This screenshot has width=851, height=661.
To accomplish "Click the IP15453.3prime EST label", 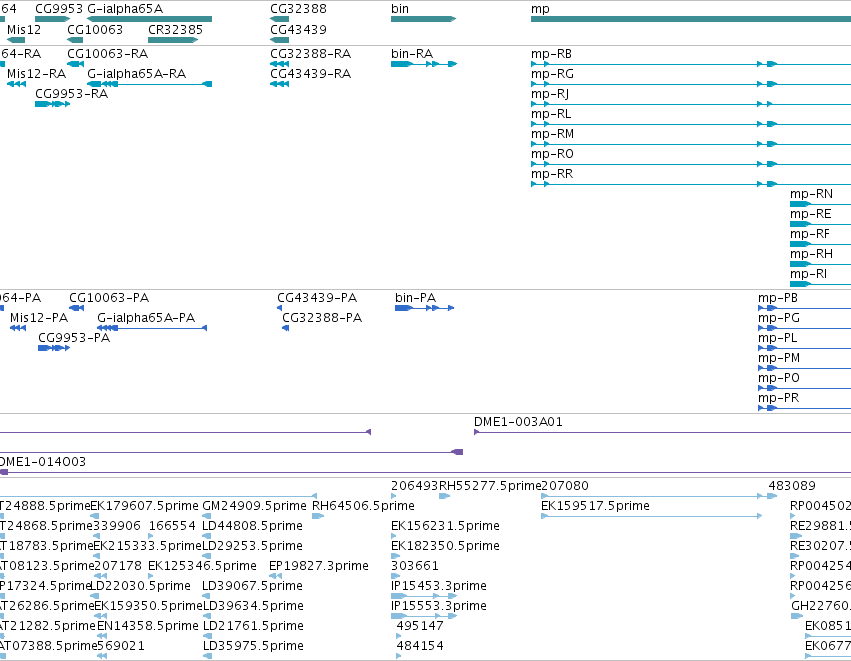I will (439, 586).
